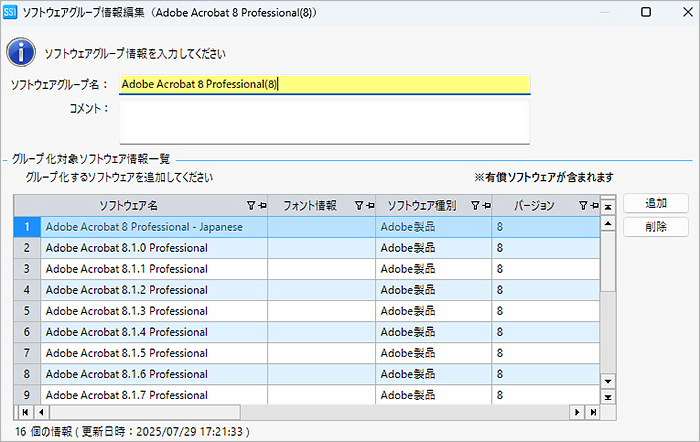The height and width of the screenshot is (442, 700).
Task: Open the filter for バージョン column
Action: 583,205
